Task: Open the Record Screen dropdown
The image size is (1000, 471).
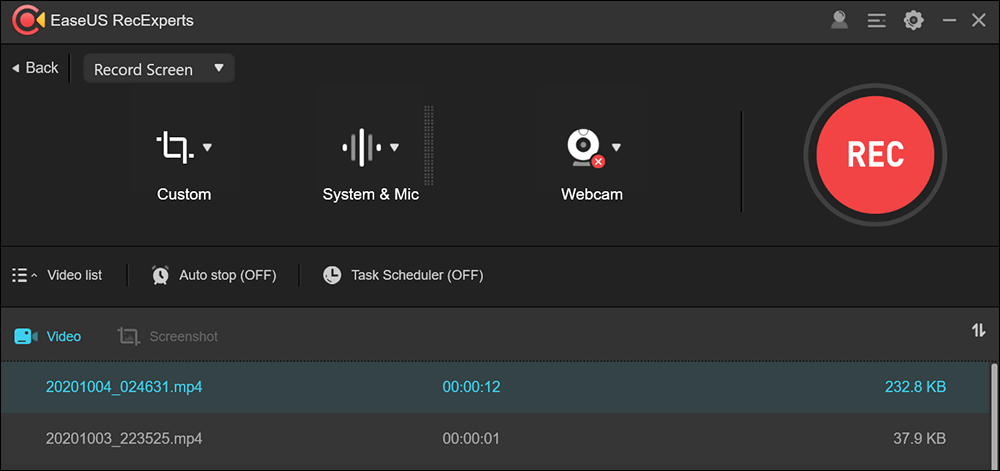Action: 158,69
